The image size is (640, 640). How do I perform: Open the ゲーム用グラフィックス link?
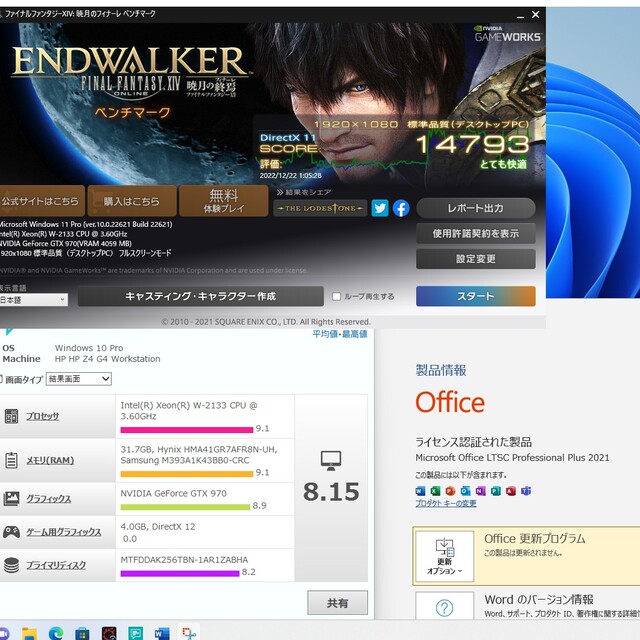pos(64,532)
